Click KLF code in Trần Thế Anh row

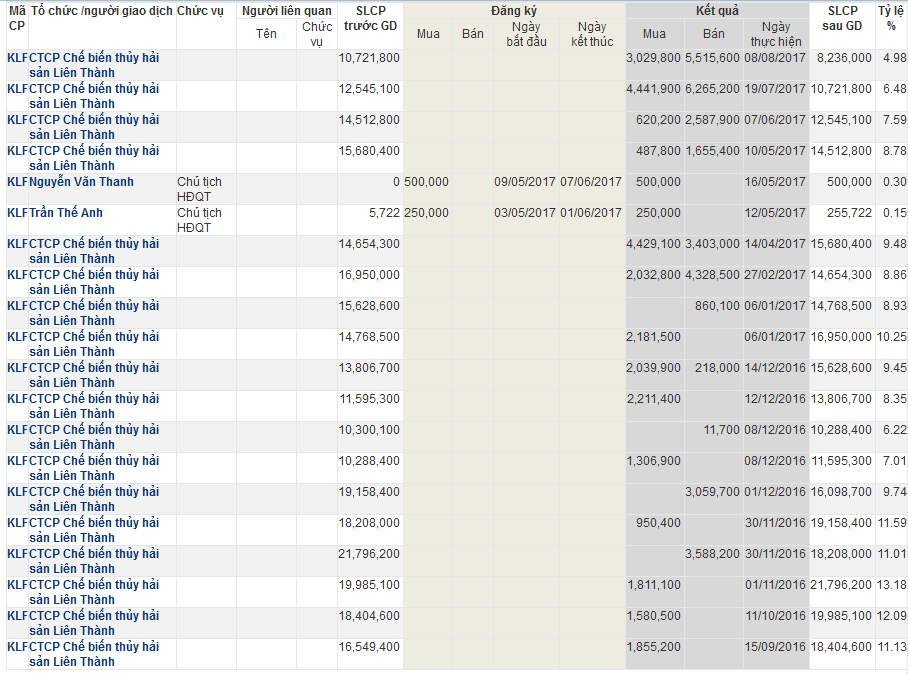pos(17,213)
